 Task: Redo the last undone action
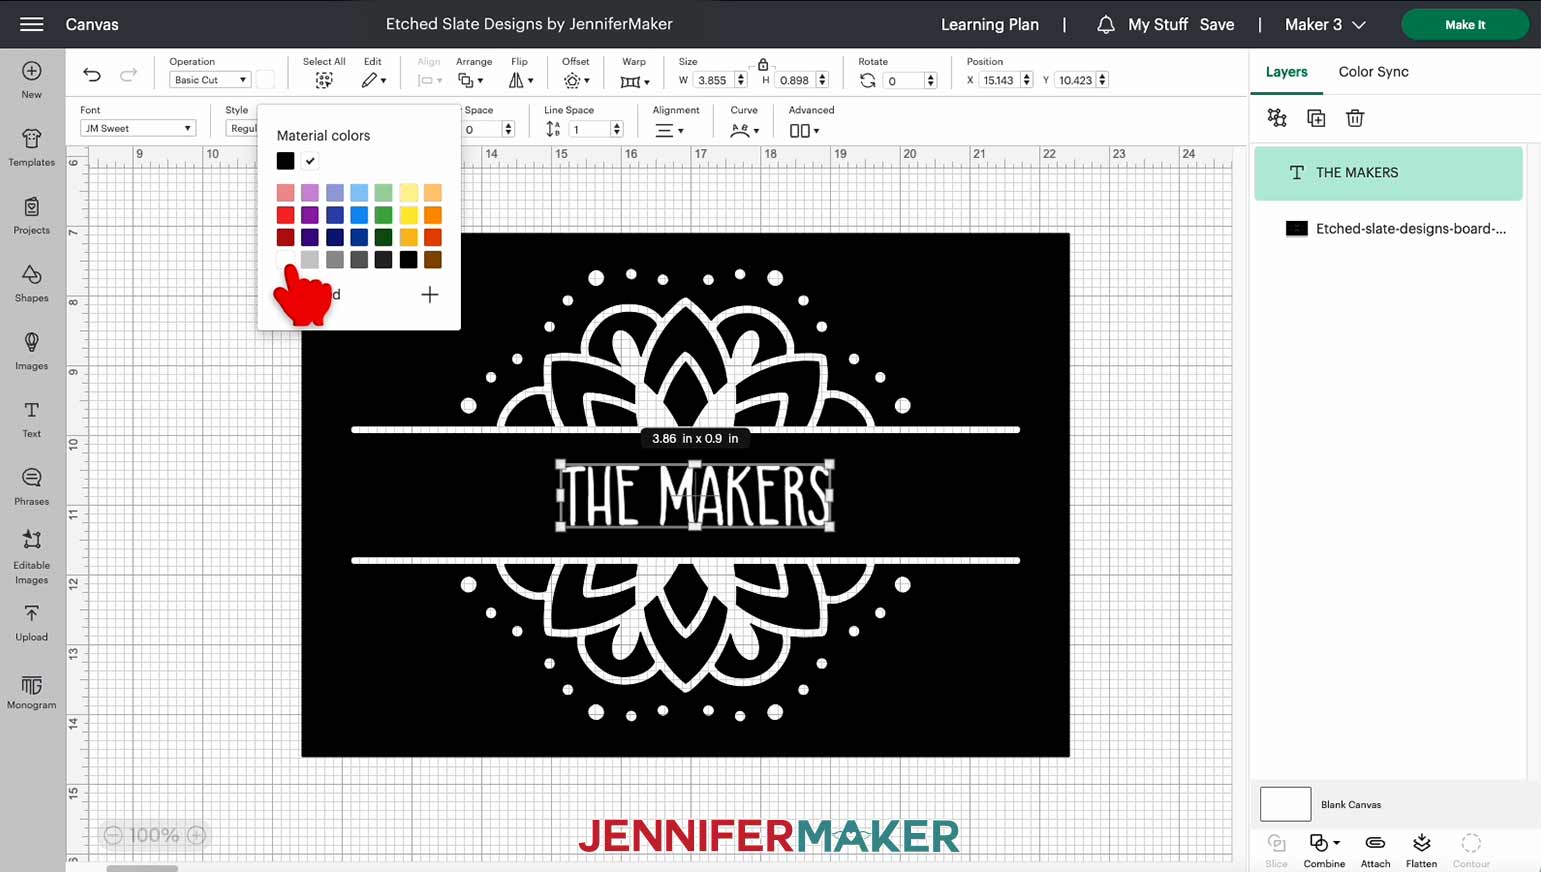128,75
